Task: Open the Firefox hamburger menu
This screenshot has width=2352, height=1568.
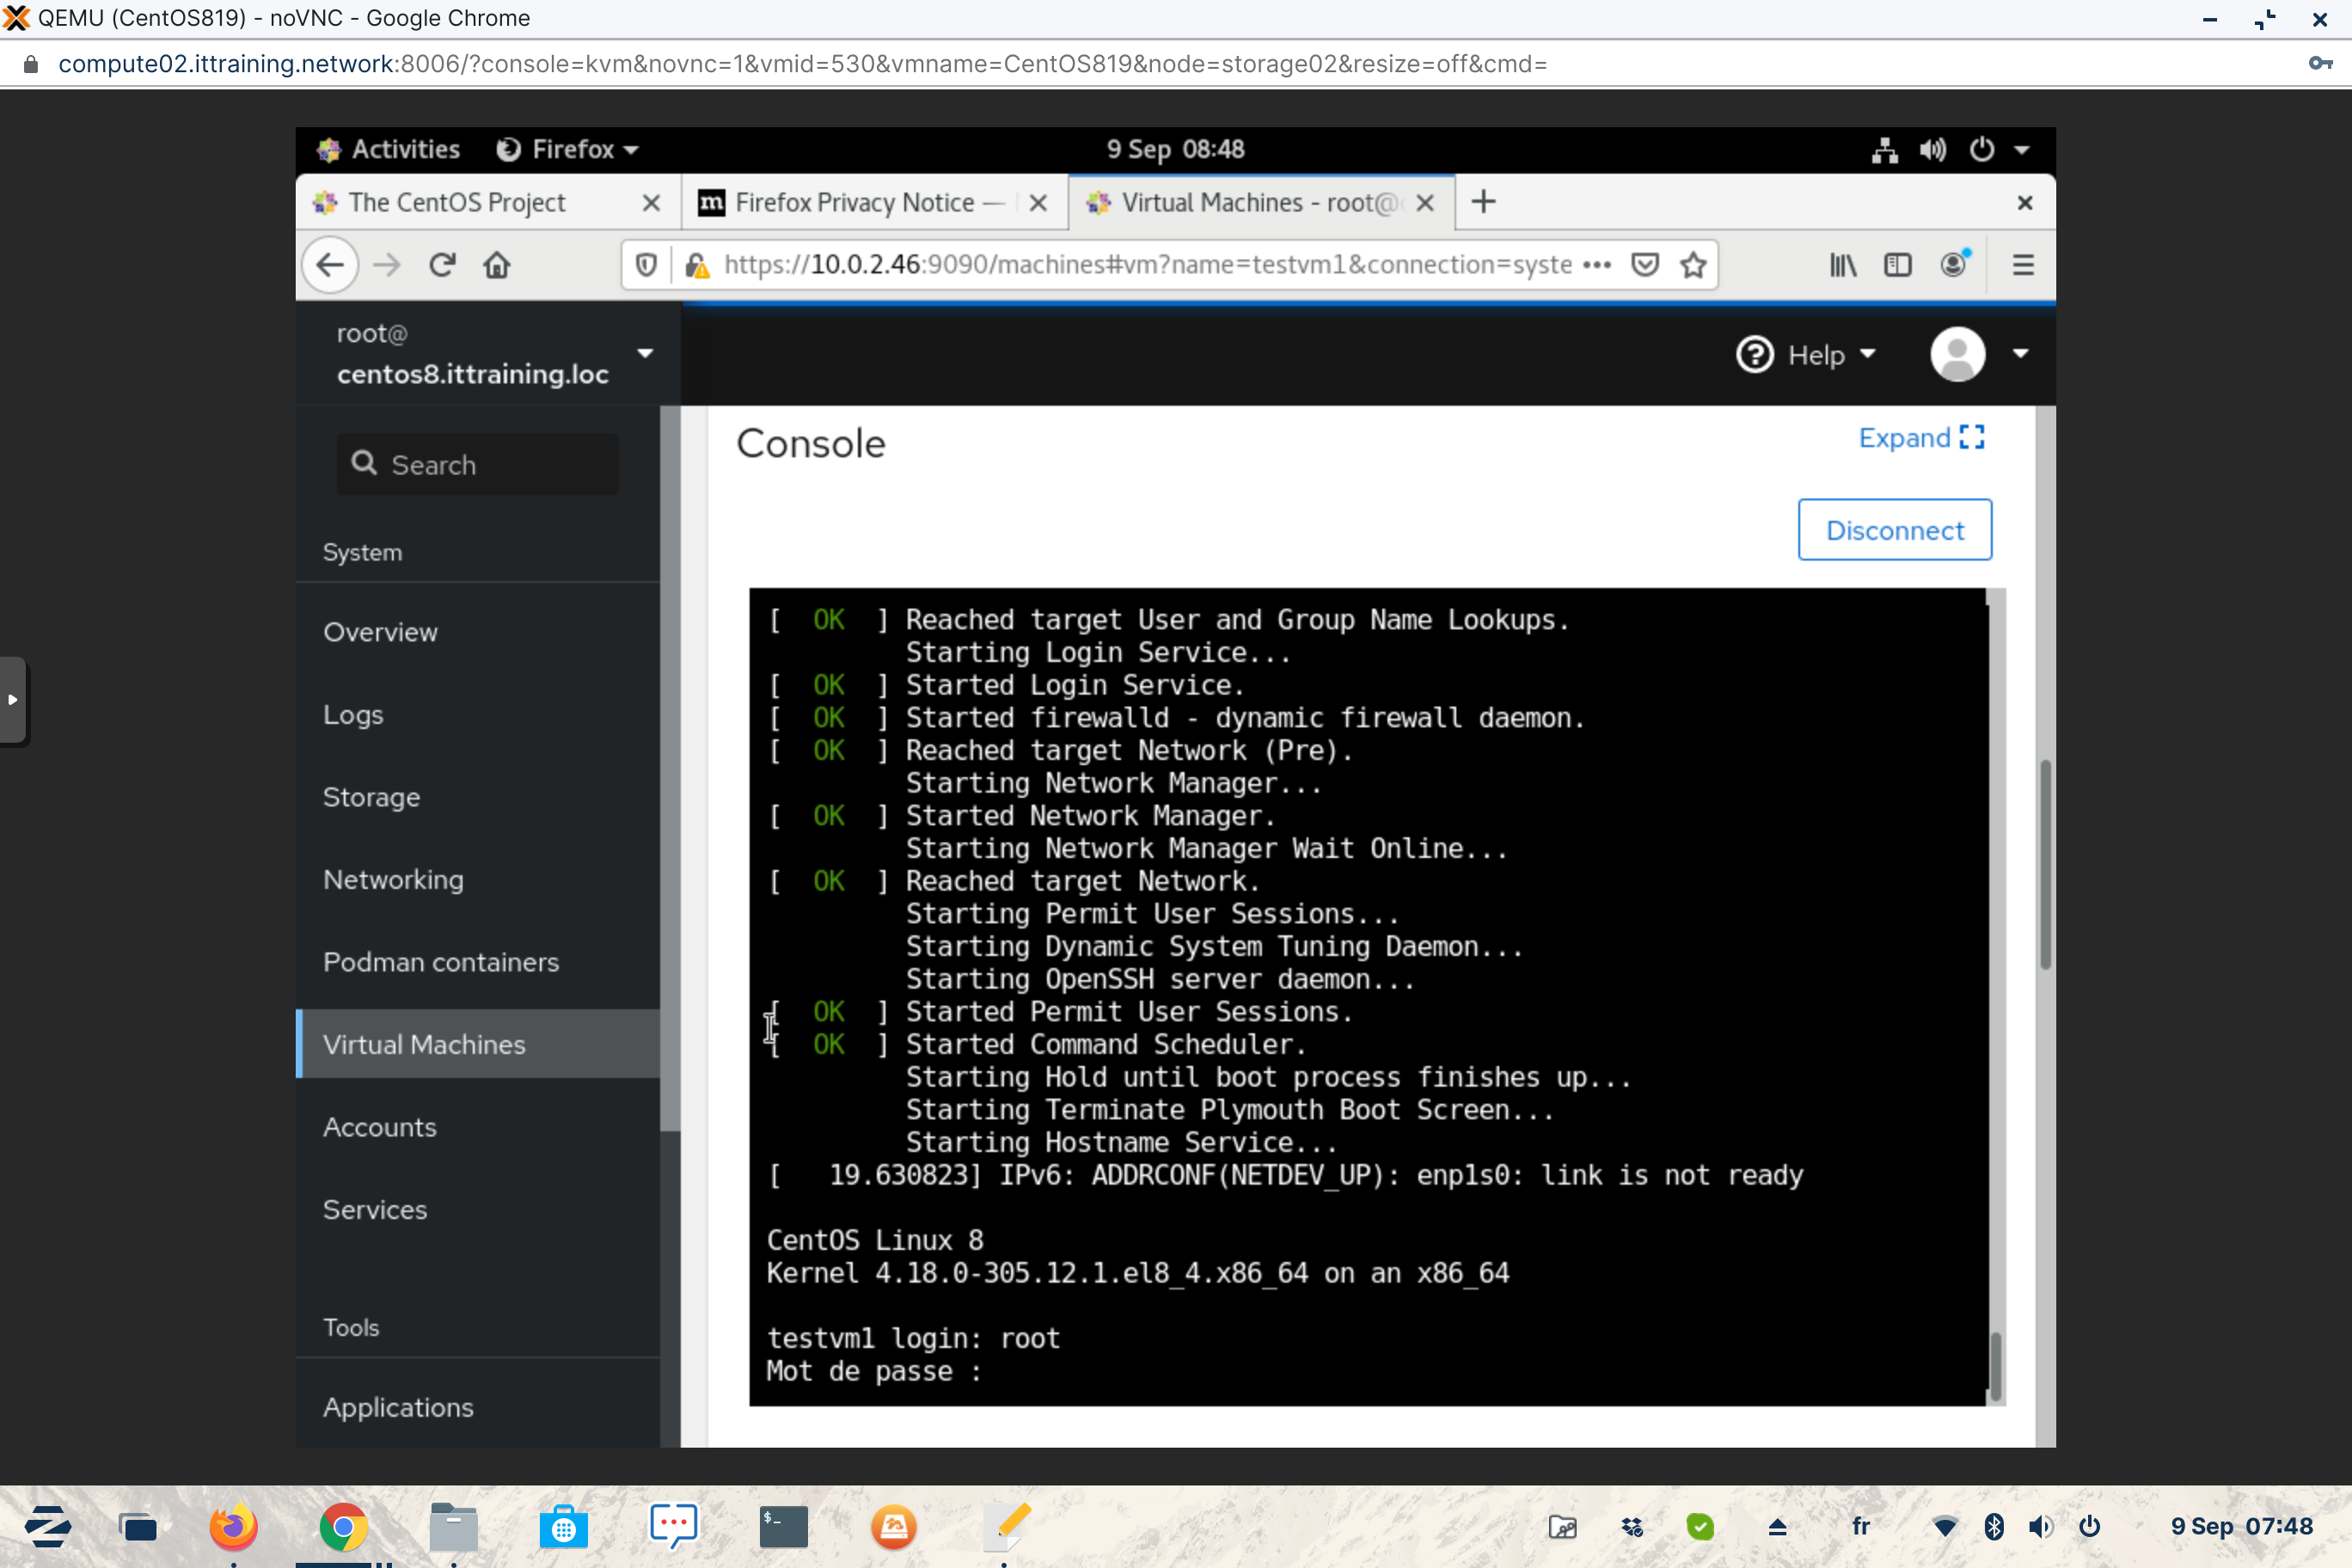Action: [x=2023, y=265]
